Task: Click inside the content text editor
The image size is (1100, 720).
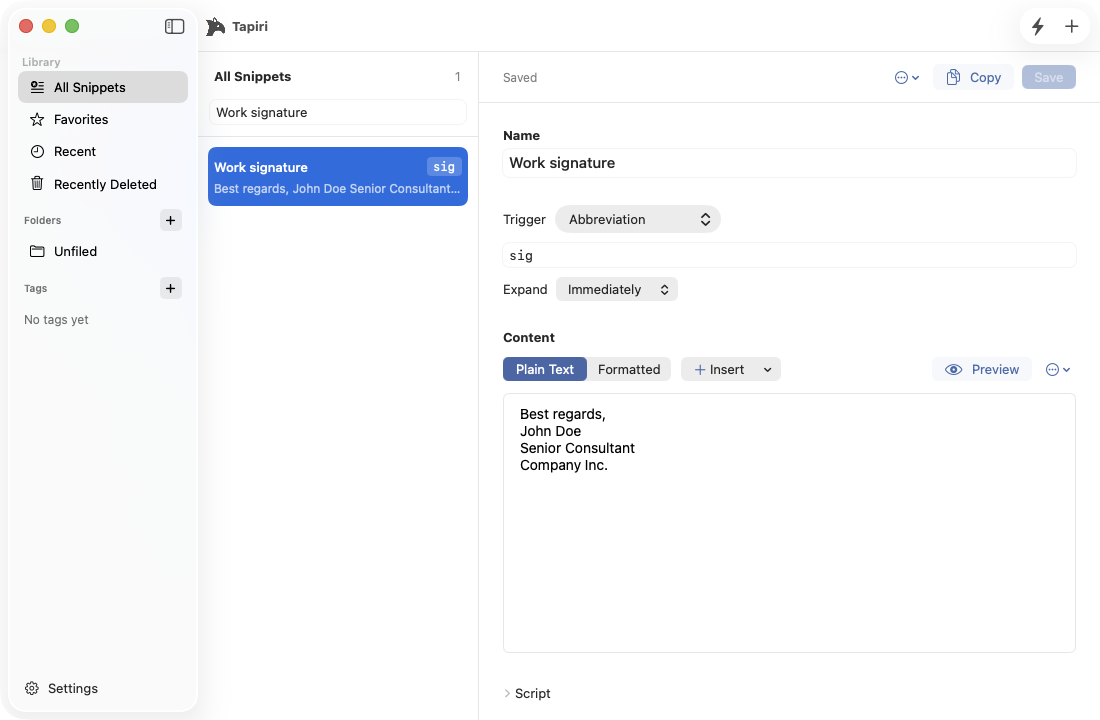Action: 789,523
